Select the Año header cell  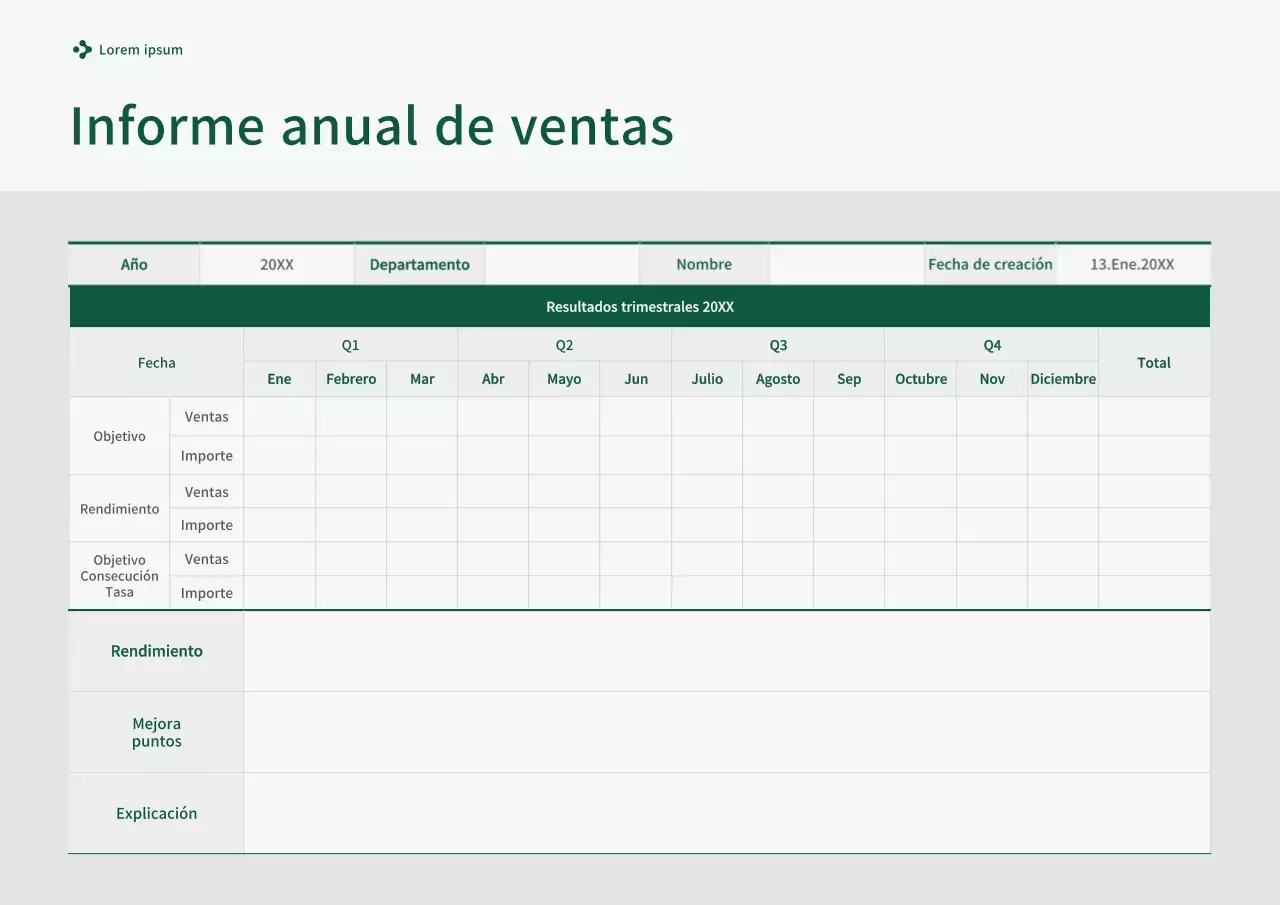(133, 264)
